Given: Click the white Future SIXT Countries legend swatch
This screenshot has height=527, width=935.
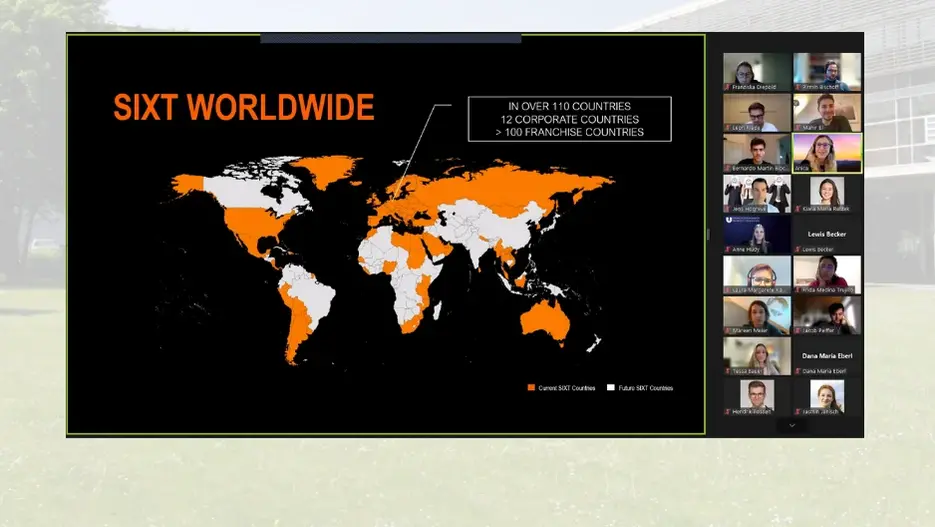Looking at the screenshot, I should tap(611, 388).
